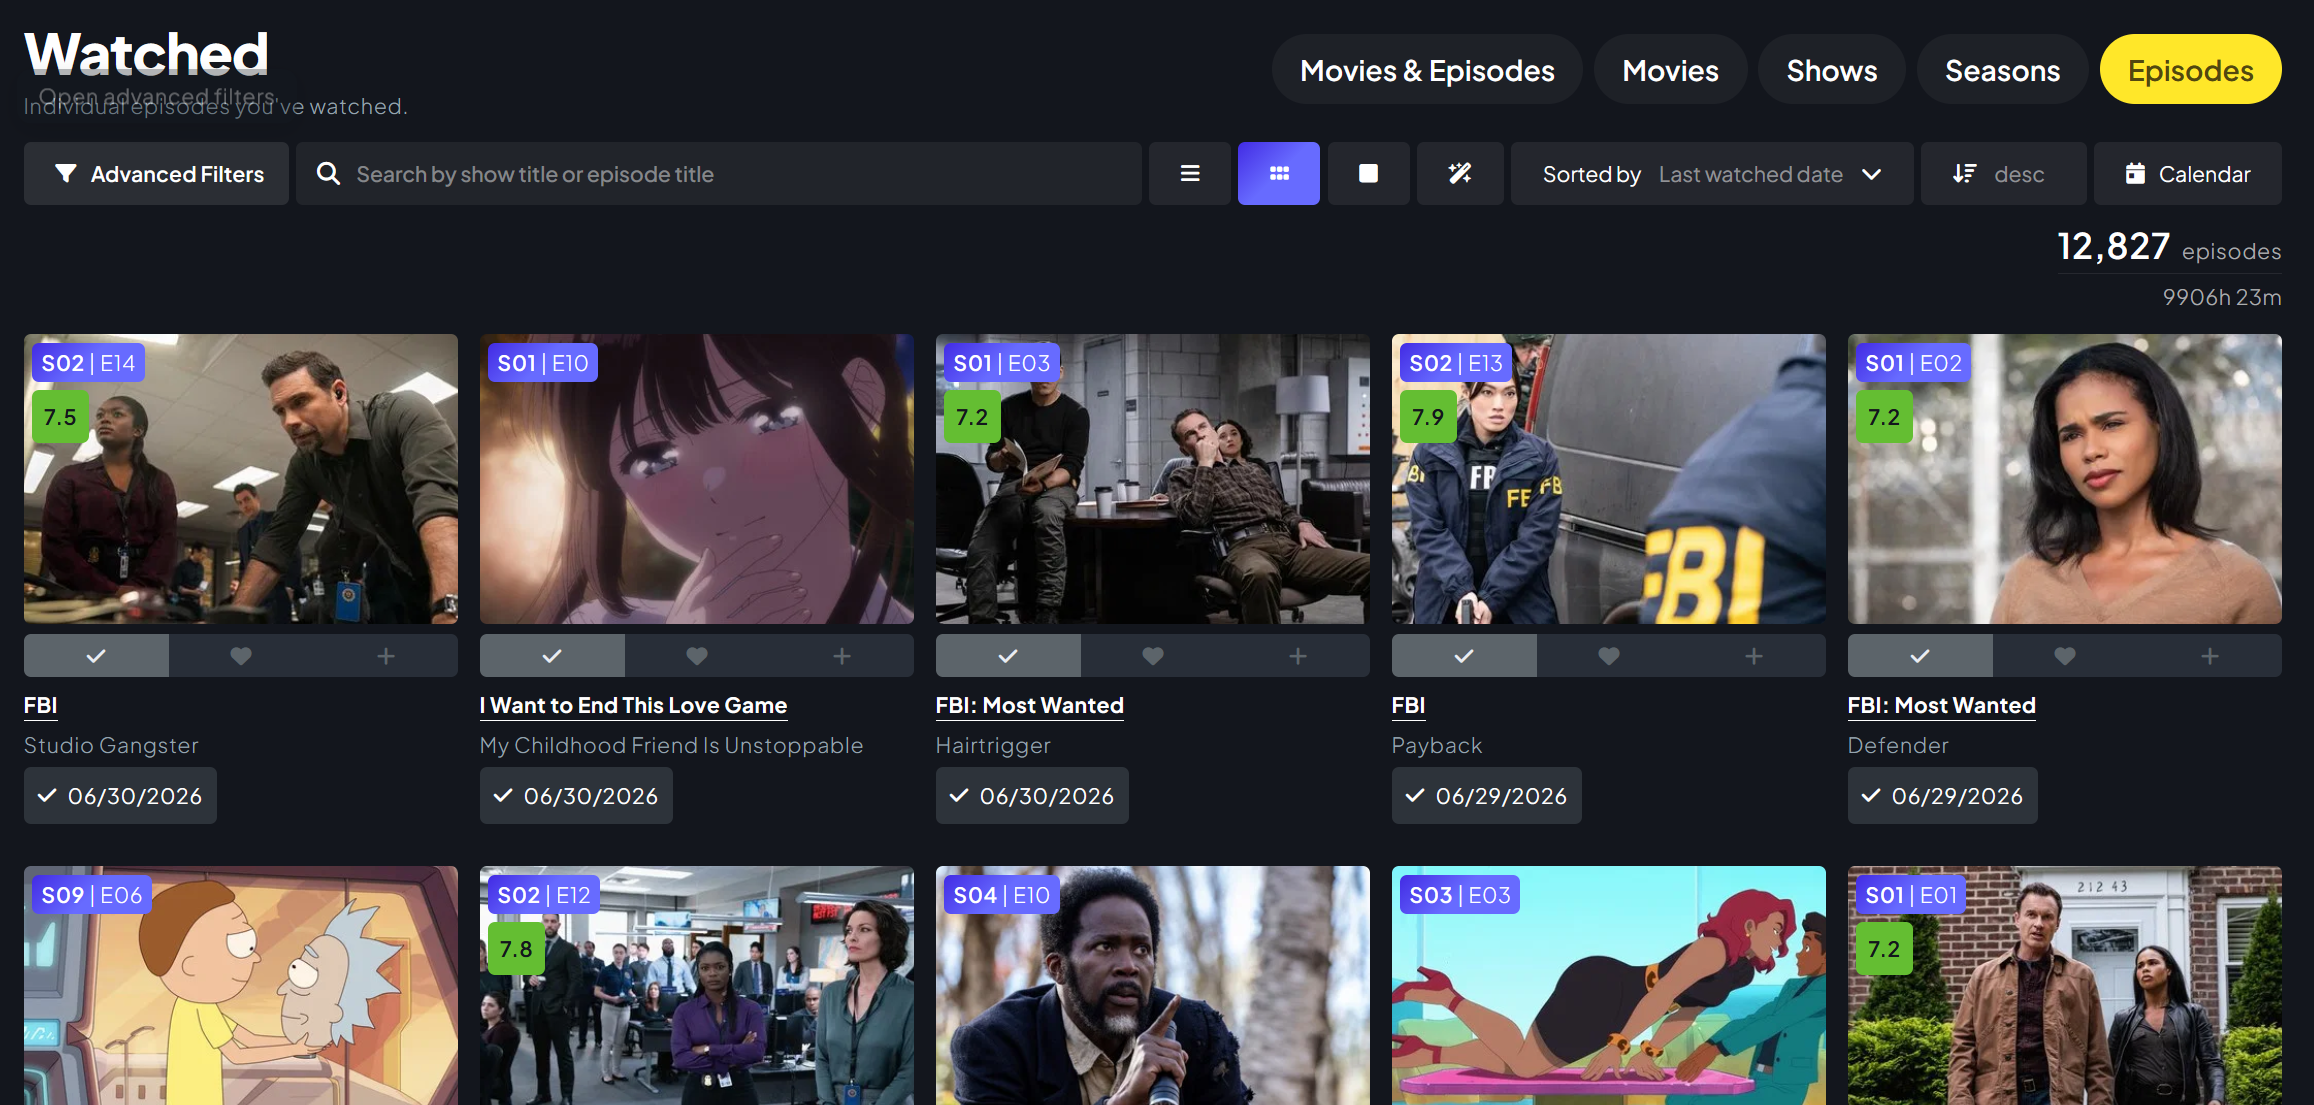The width and height of the screenshot is (2314, 1105).
Task: Toggle watched check on Hairtrigger episode
Action: point(1008,656)
